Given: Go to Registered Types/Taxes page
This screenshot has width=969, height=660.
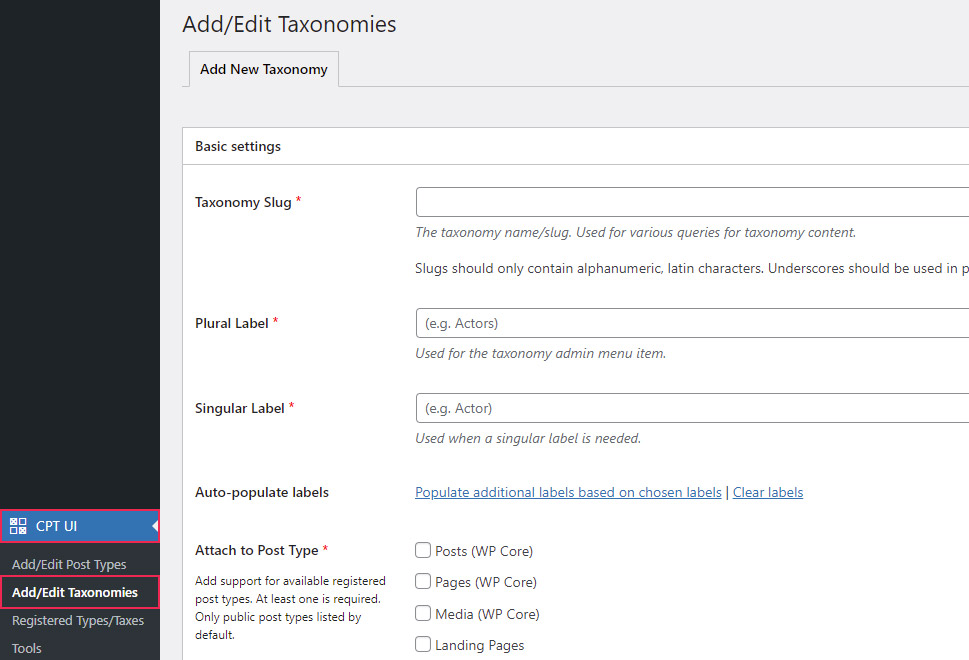Looking at the screenshot, I should 78,621.
